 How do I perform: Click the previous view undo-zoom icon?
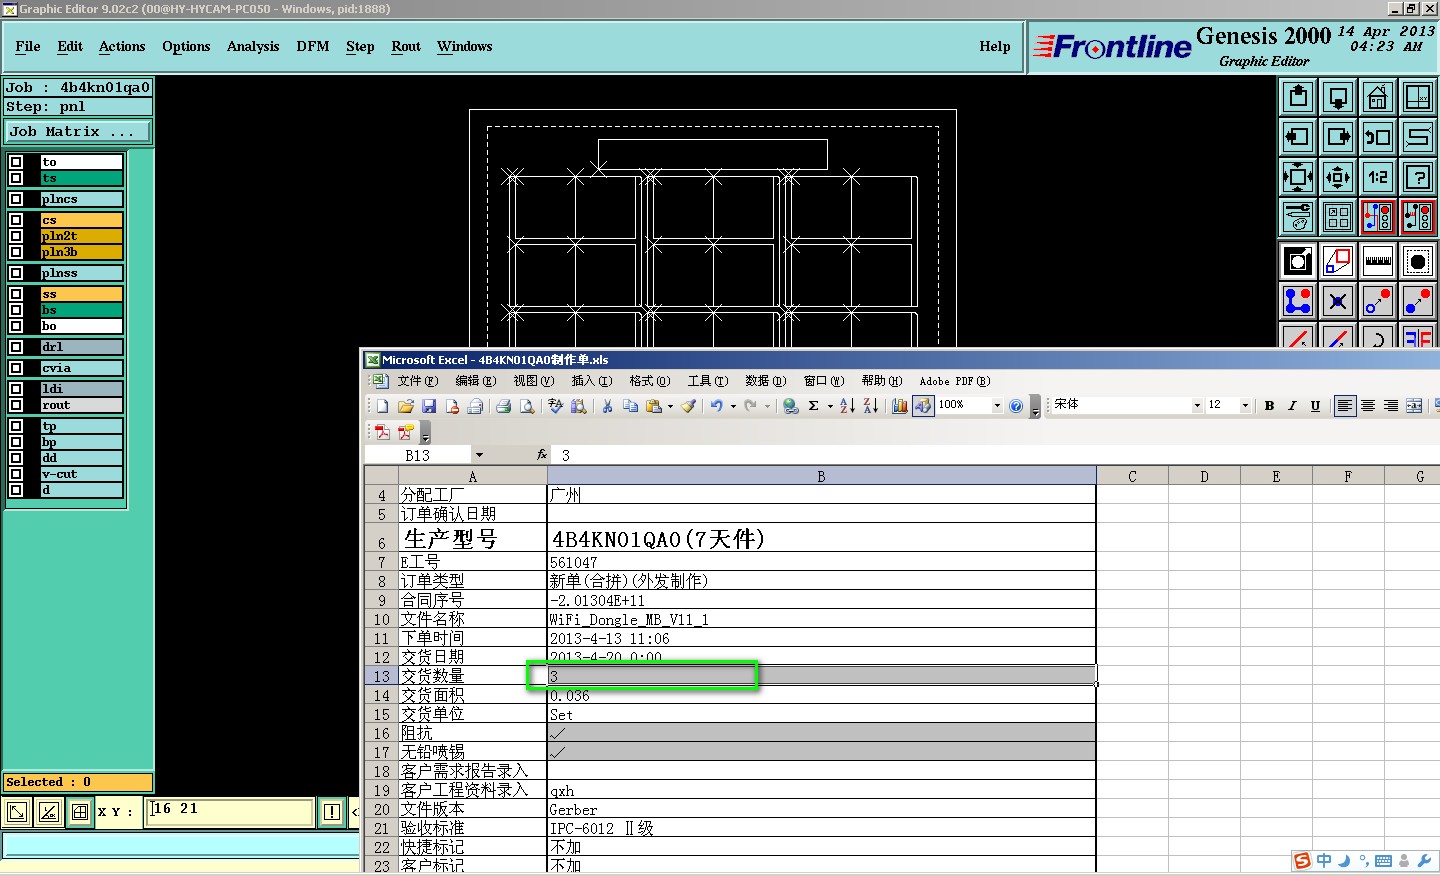[1378, 137]
